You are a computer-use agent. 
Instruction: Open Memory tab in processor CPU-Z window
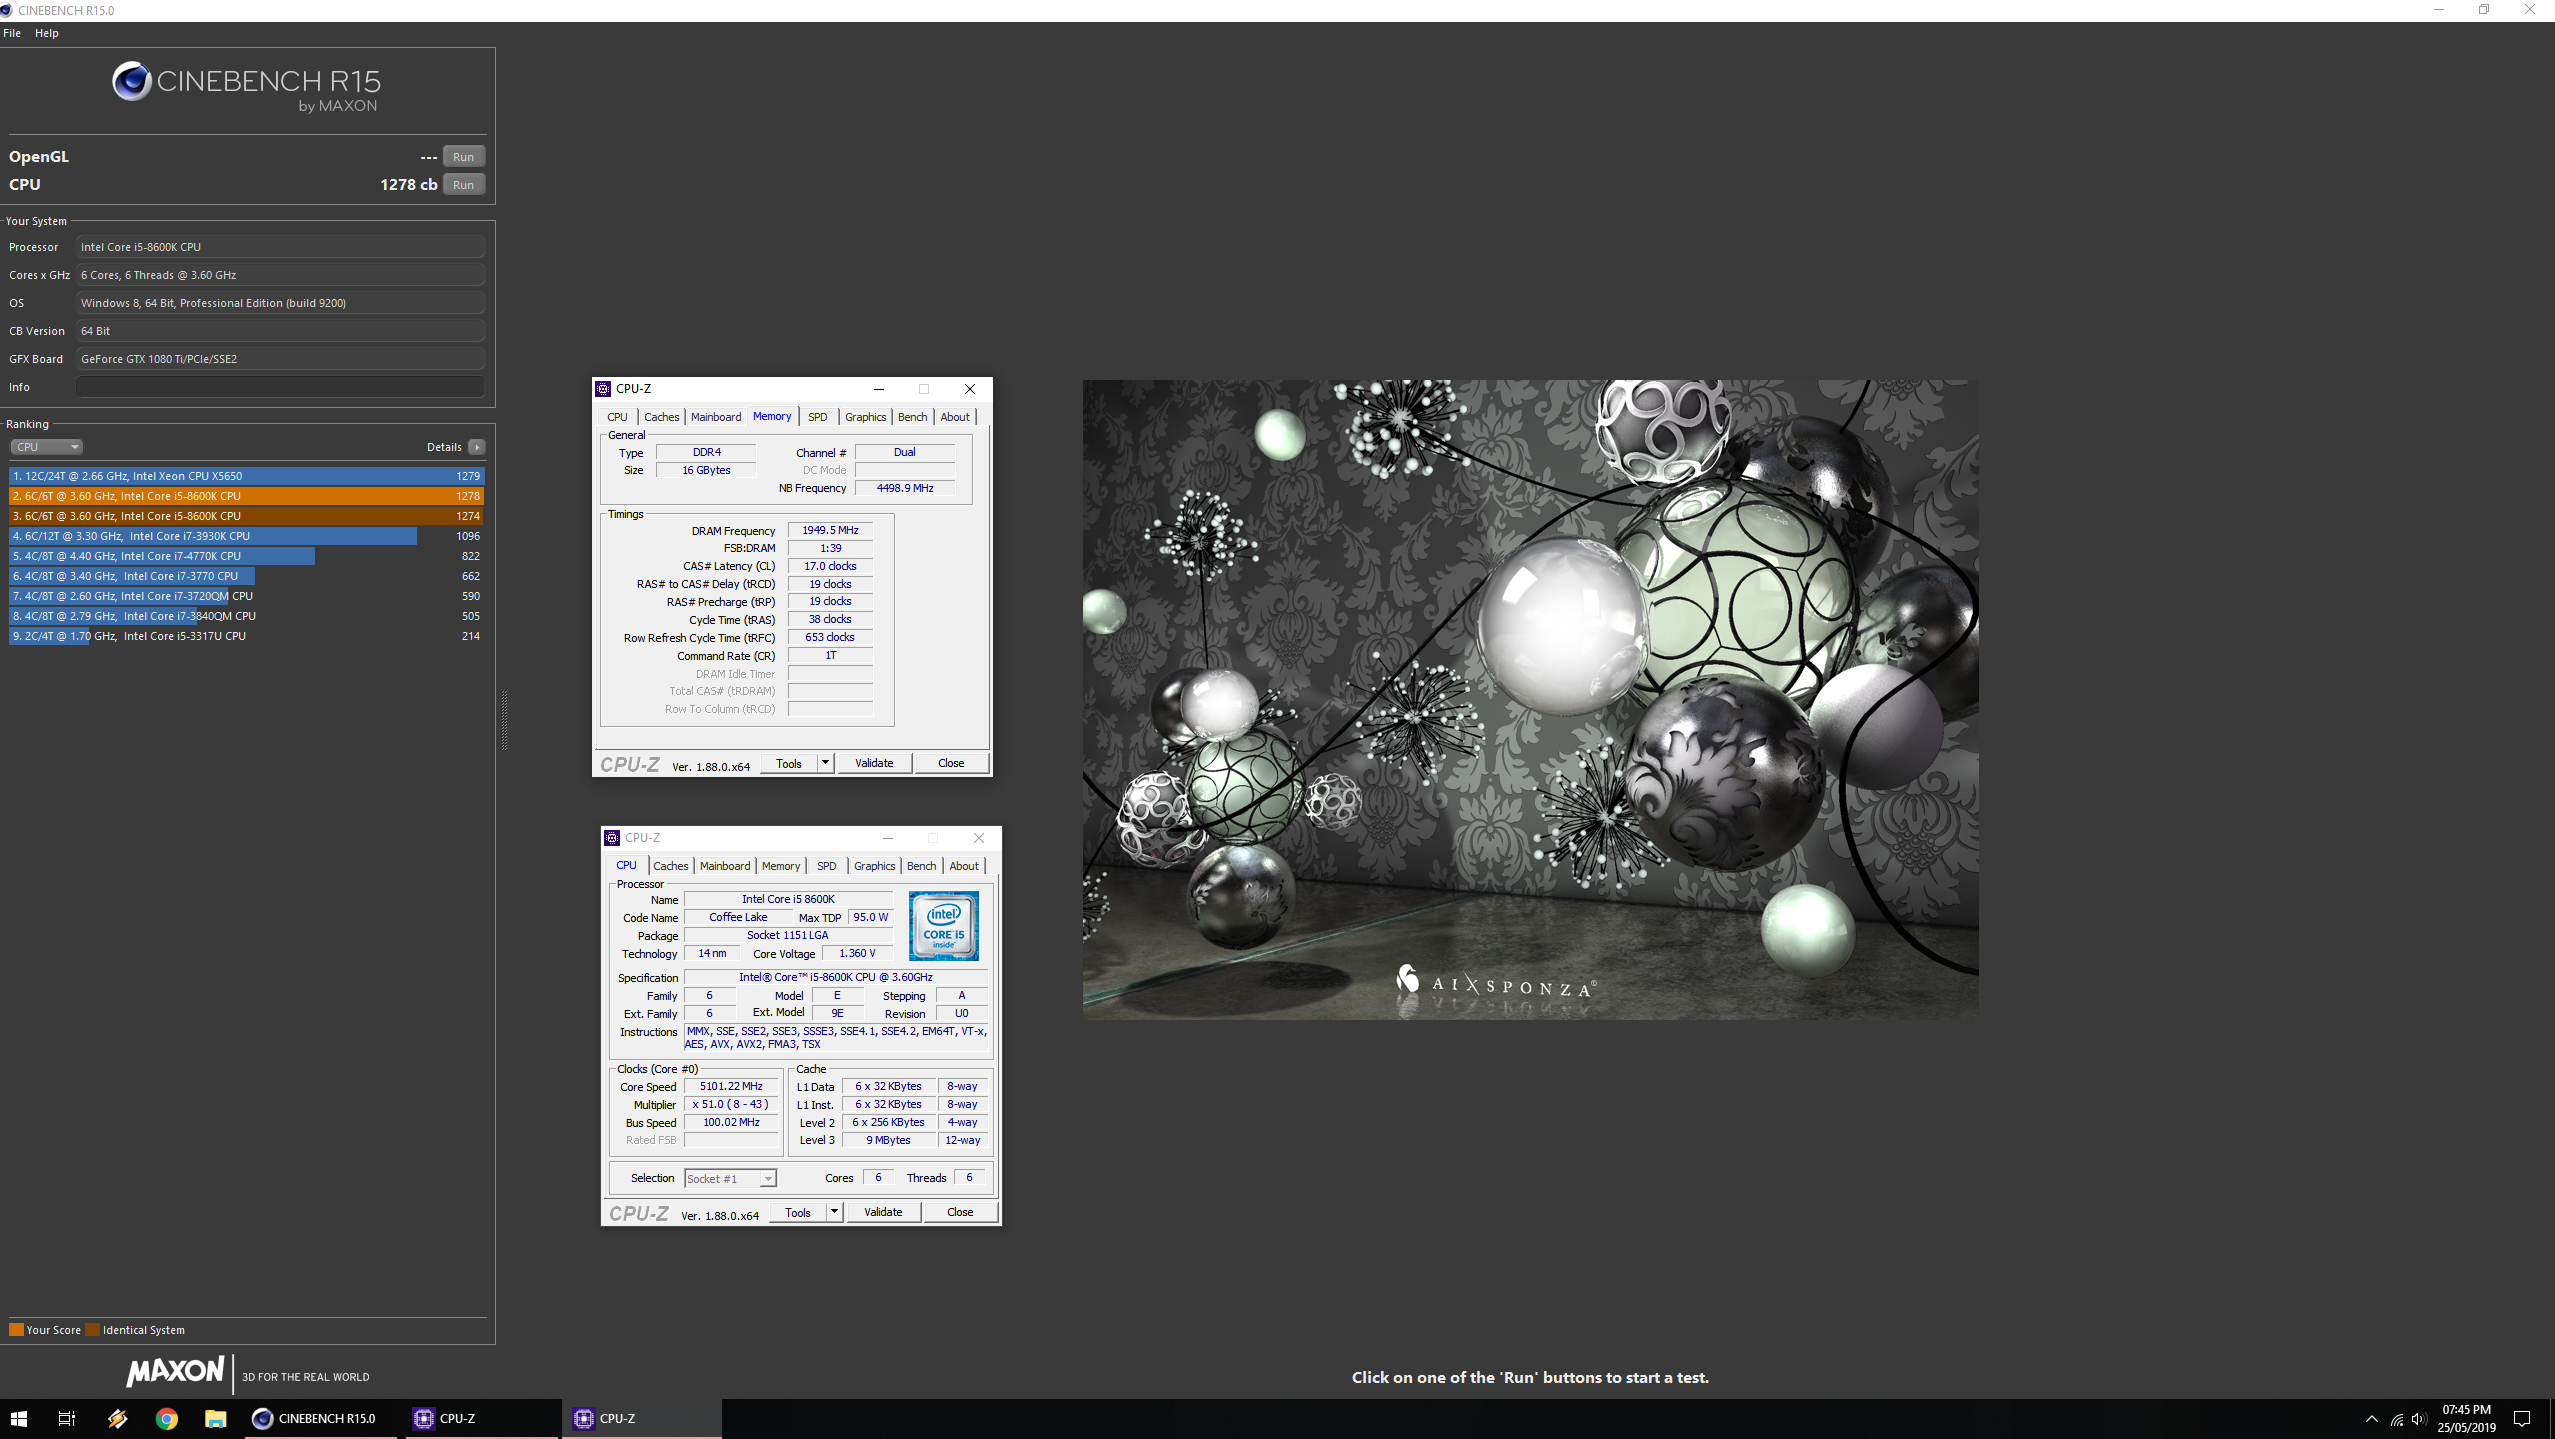coord(780,866)
